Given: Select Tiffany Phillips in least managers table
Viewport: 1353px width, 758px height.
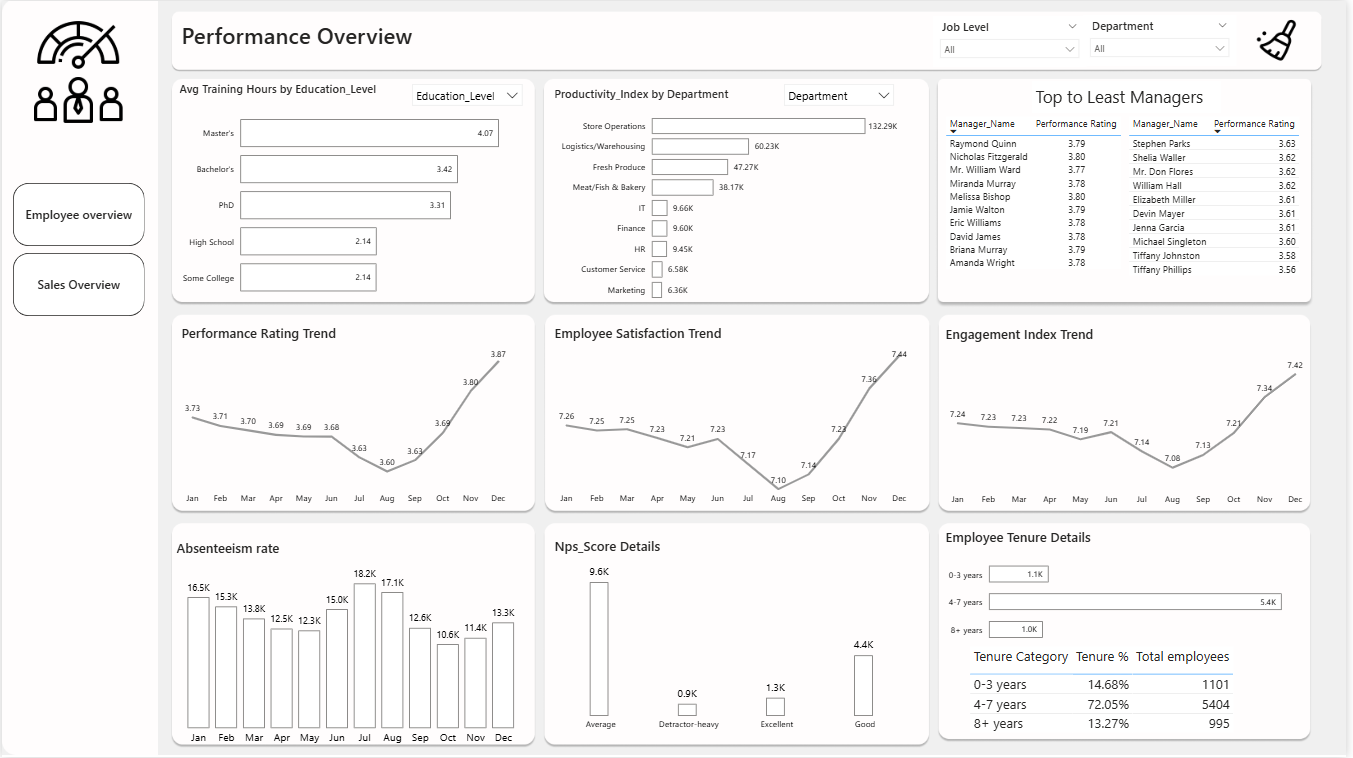Looking at the screenshot, I should [1163, 270].
